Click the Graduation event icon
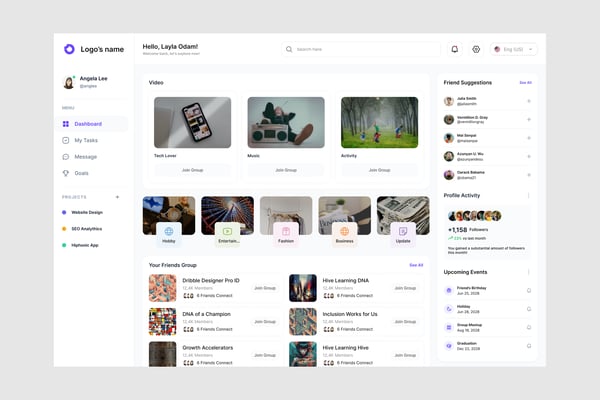Viewport: 600px width, 400px height. pyautogui.click(x=449, y=346)
